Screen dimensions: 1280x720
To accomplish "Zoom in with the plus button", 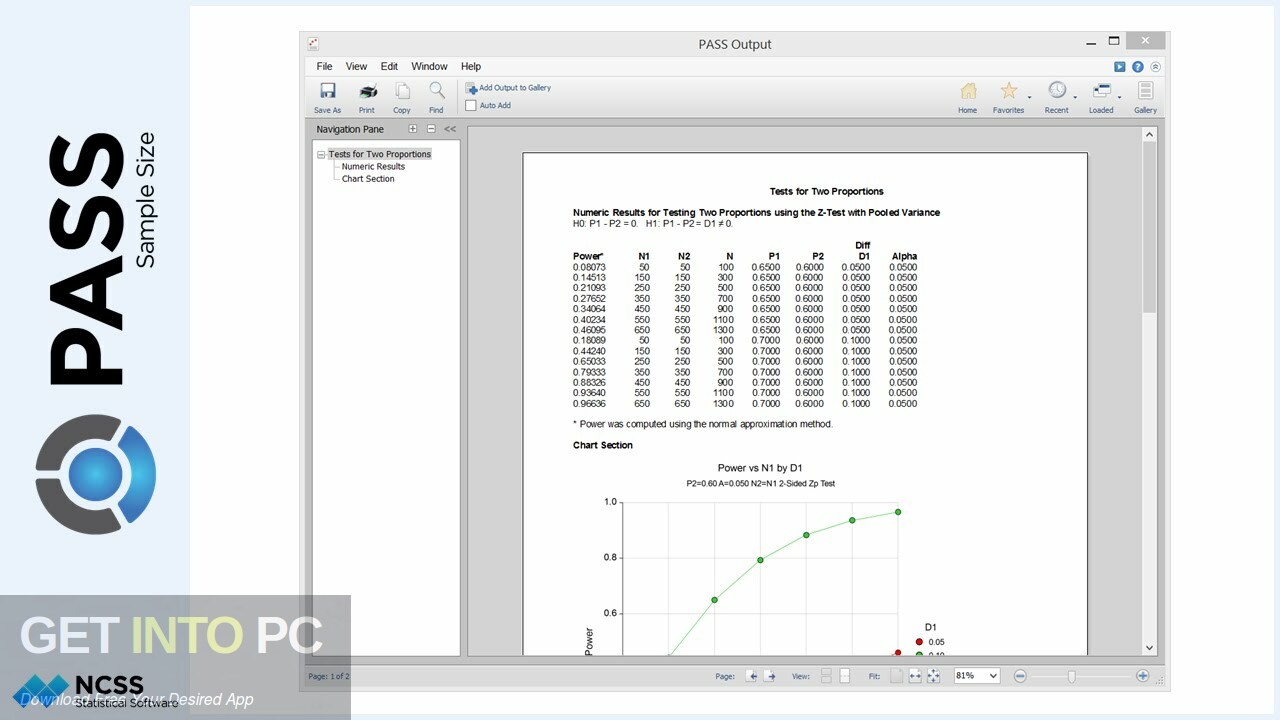I will (1143, 676).
